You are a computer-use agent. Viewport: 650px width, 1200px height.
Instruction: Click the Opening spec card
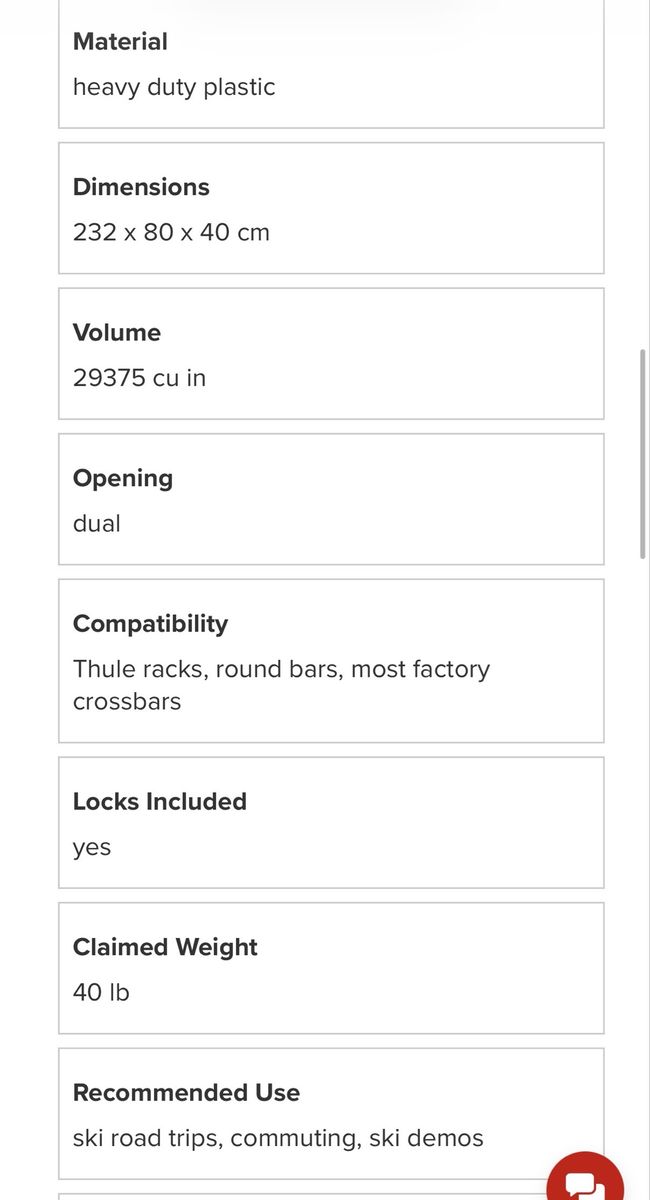pos(331,499)
